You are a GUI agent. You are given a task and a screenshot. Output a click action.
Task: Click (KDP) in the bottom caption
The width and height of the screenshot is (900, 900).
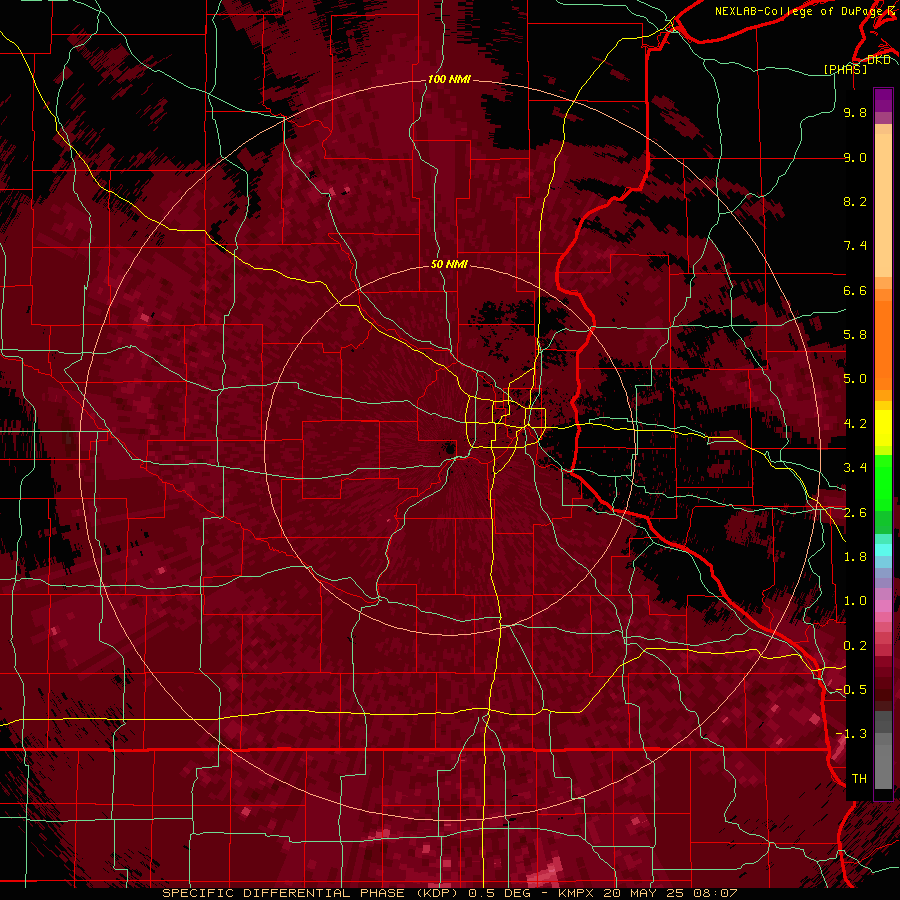tap(437, 893)
